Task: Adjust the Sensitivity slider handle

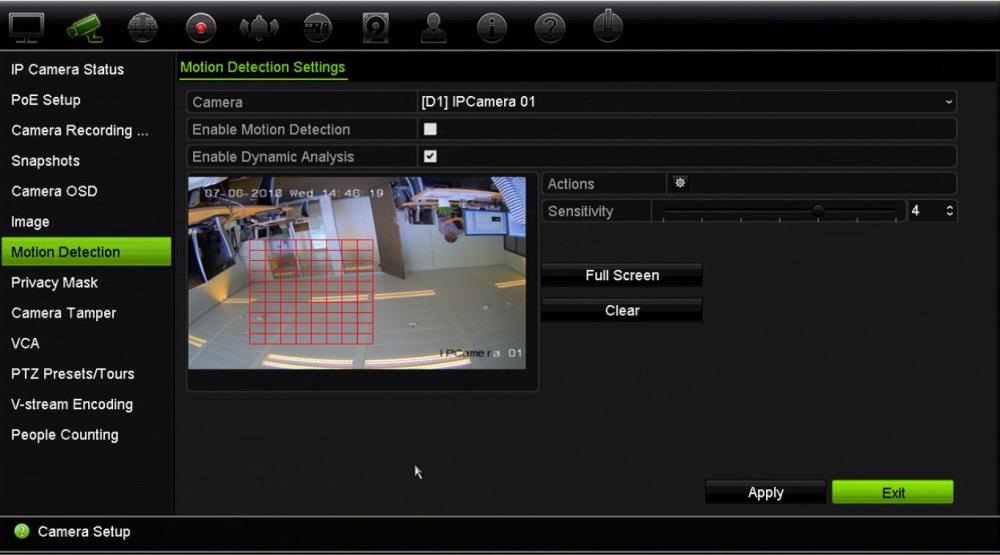Action: [x=818, y=210]
